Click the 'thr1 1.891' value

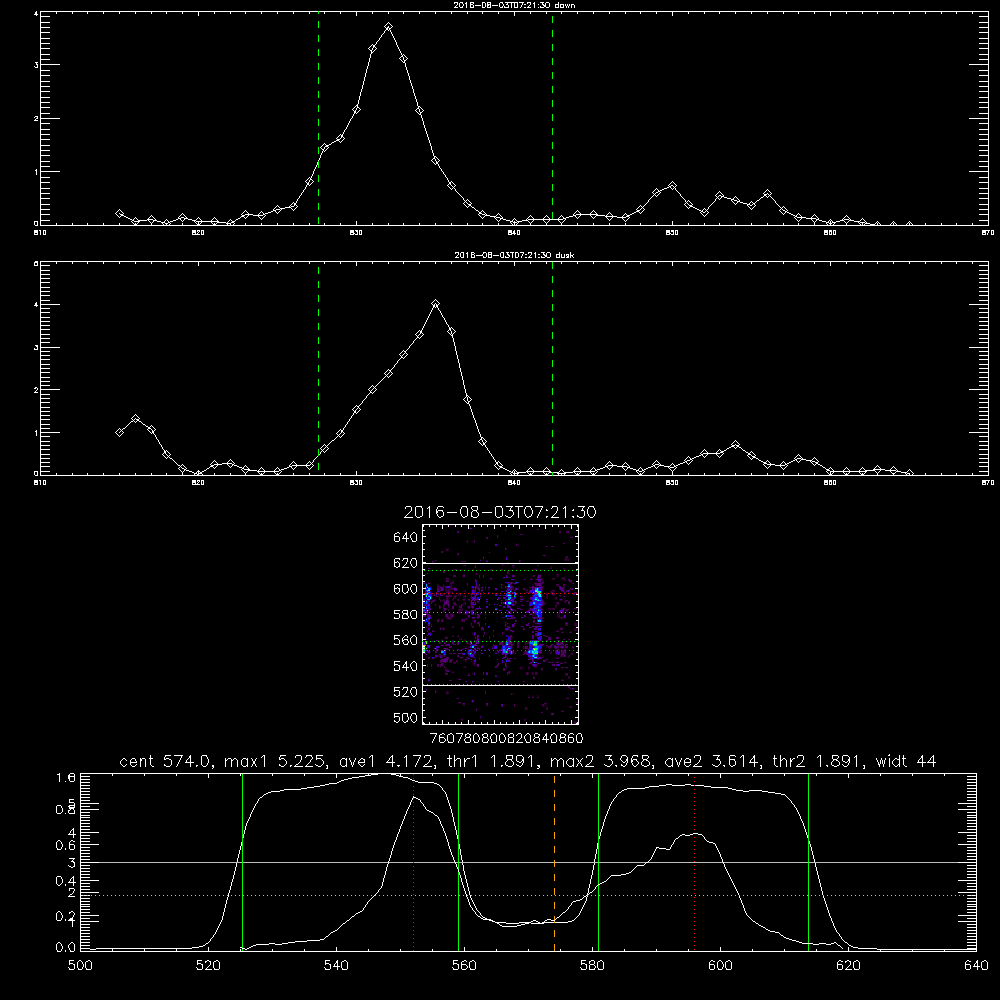point(493,761)
